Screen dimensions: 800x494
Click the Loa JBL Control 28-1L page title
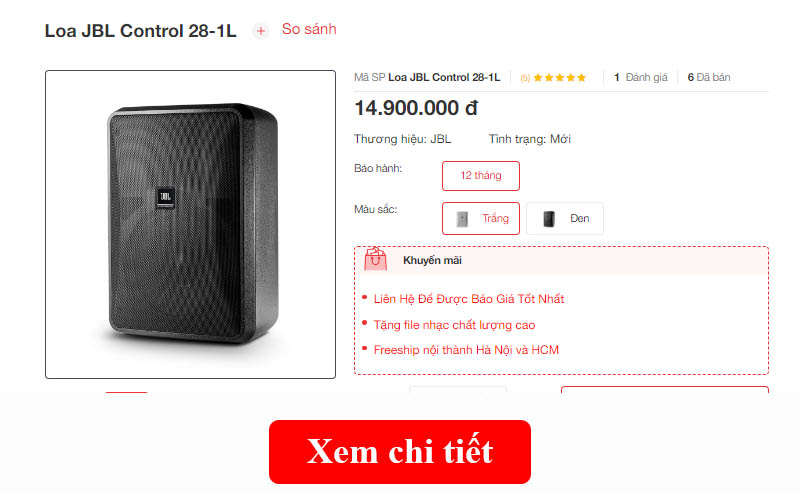pyautogui.click(x=140, y=31)
